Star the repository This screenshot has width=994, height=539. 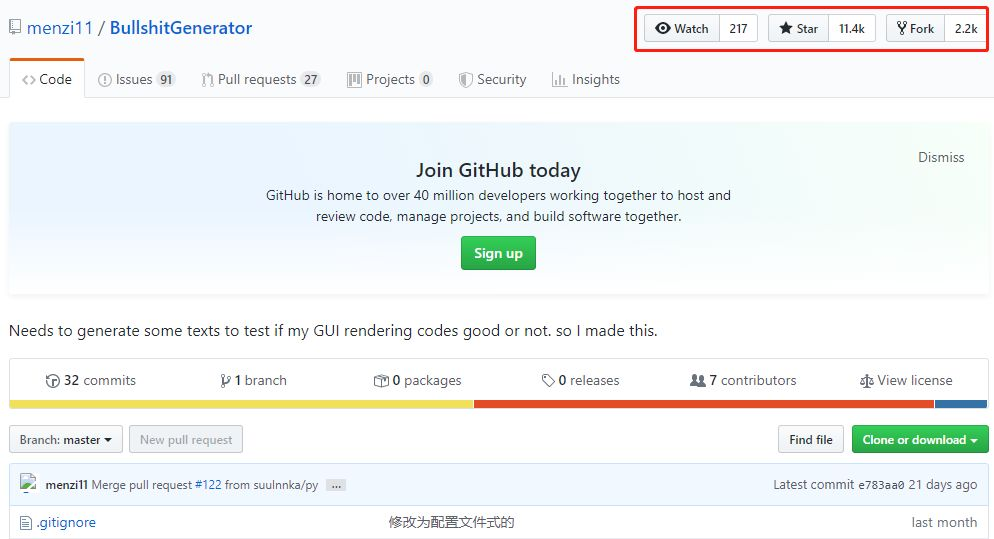[799, 29]
